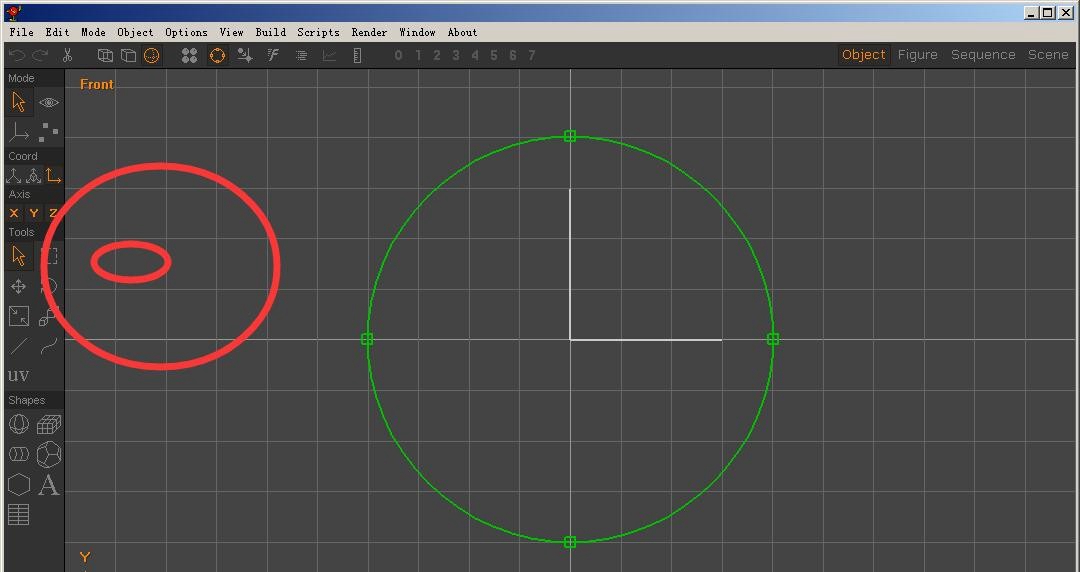Add a cube mesh shape
This screenshot has width=1080, height=572.
[49, 424]
